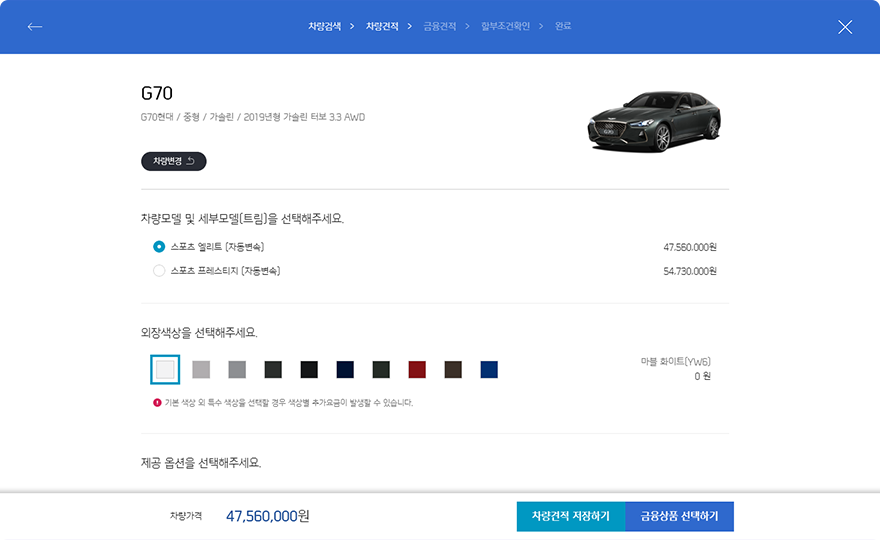Click the 스포츠 프레스티지 (자동변속) label
This screenshot has height=540, width=880.
tap(225, 271)
